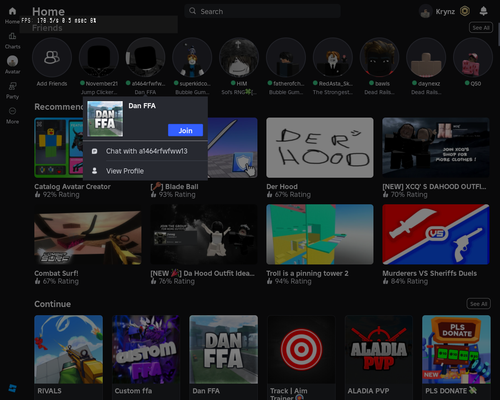The width and height of the screenshot is (500, 400).
Task: Click the chat bubble icon in popup
Action: click(x=94, y=151)
